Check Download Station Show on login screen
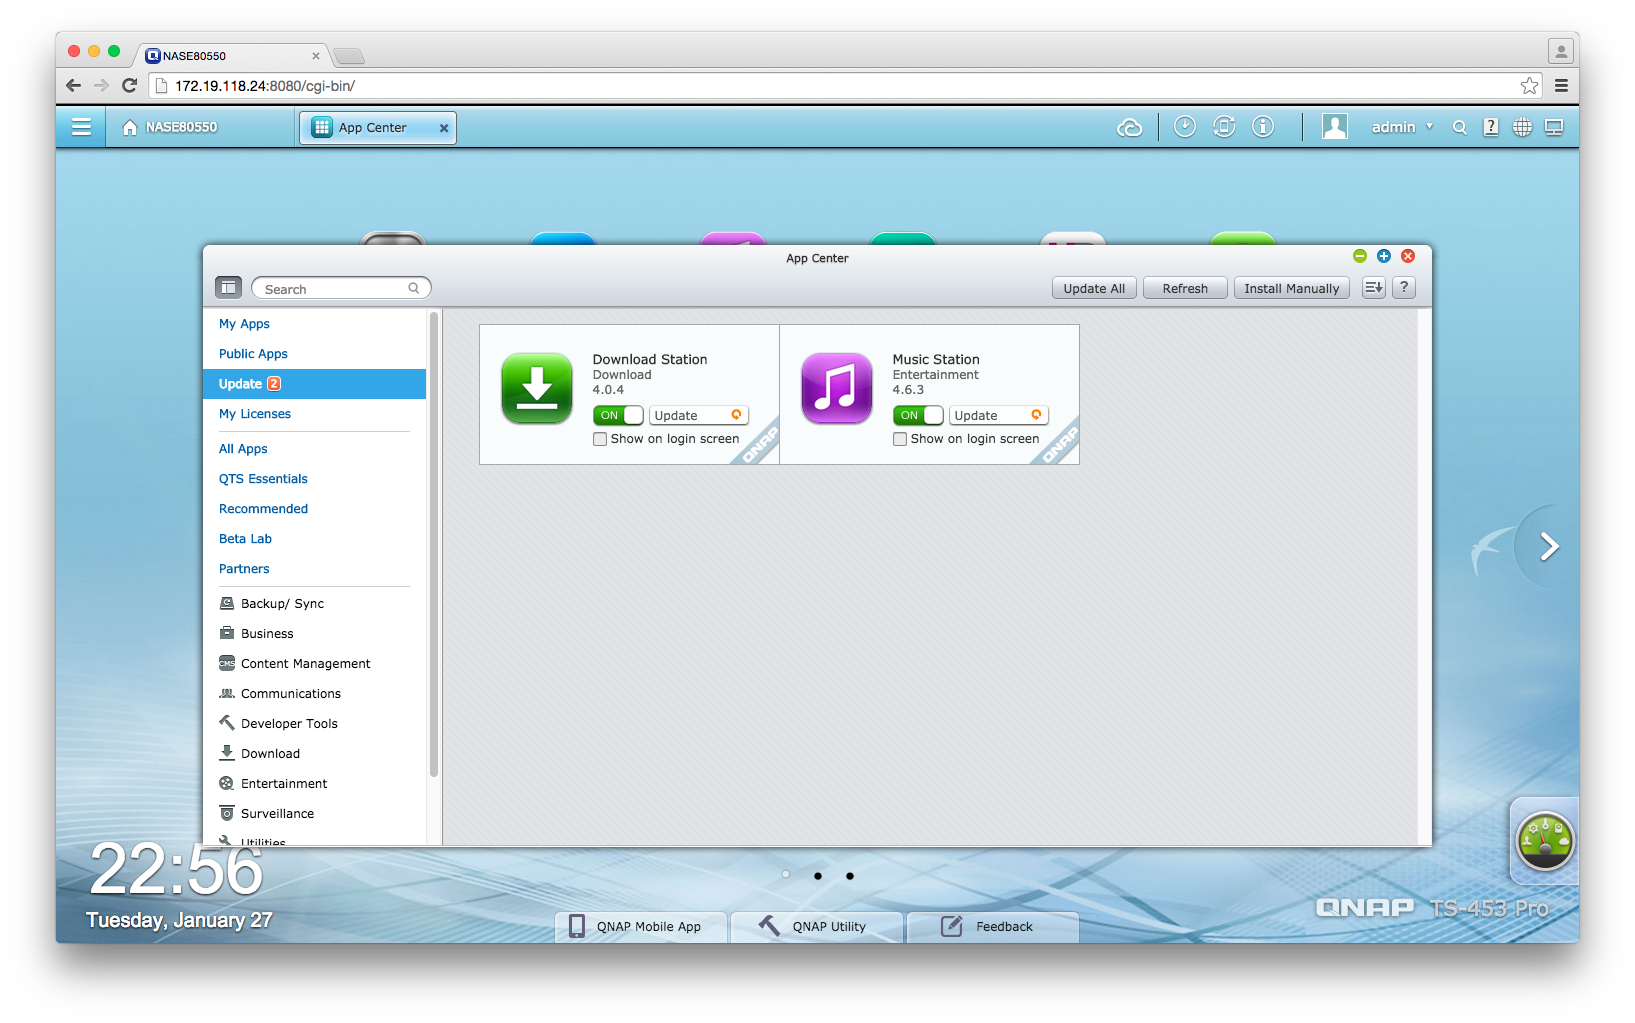 (600, 439)
